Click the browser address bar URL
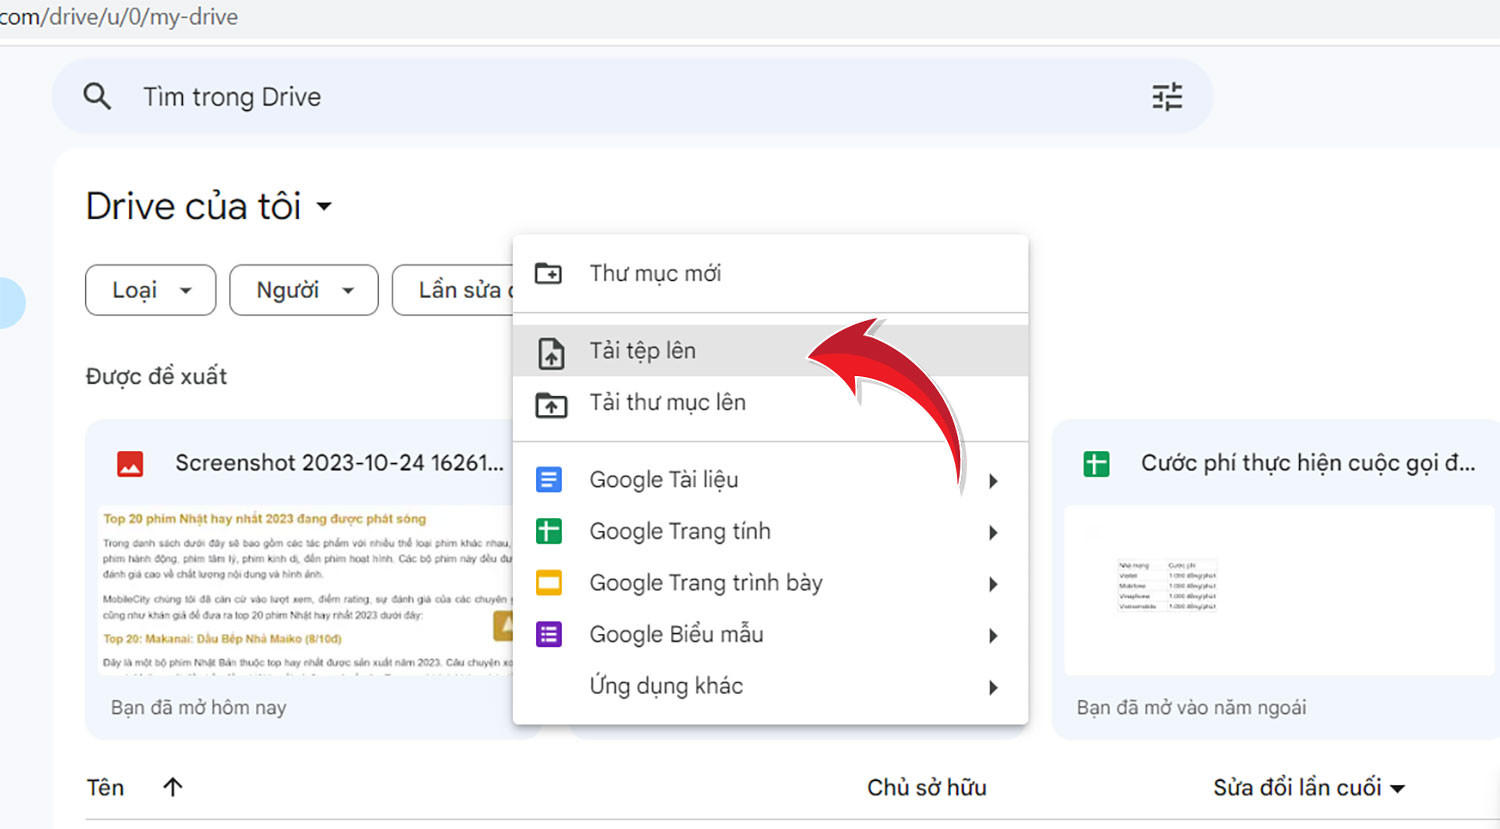This screenshot has height=829, width=1500. tap(119, 17)
